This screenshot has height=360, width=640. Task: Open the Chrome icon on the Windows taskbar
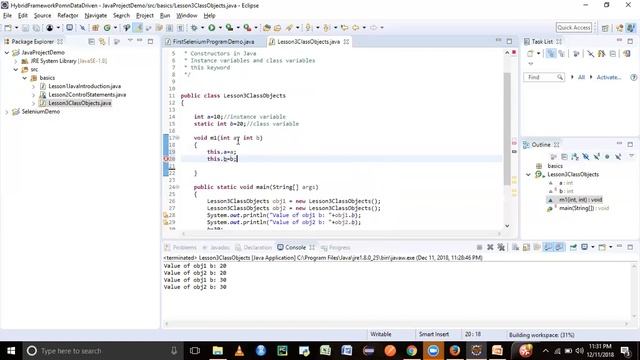point(411,351)
